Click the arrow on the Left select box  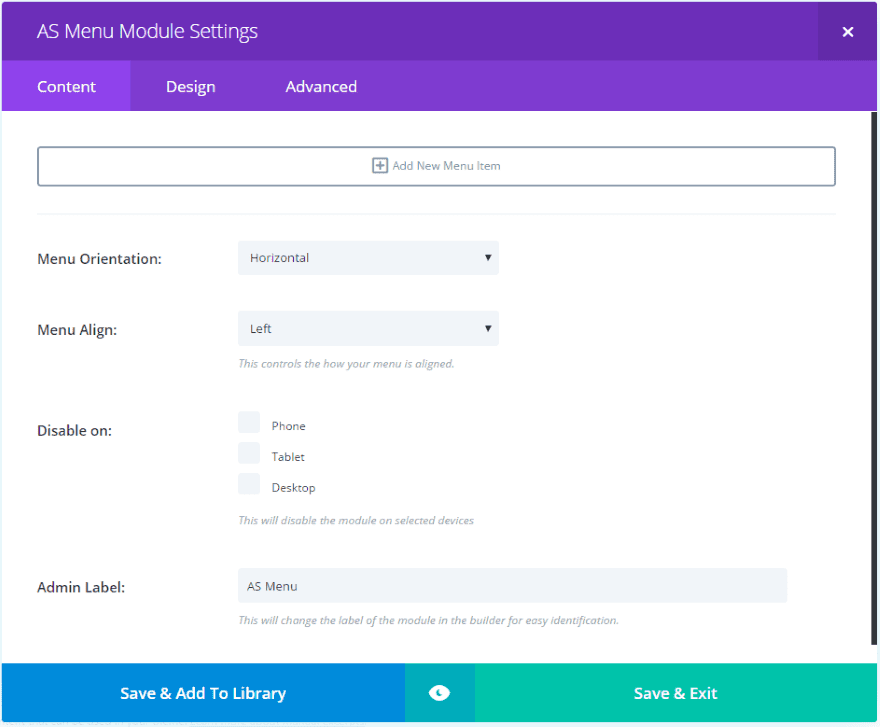point(488,329)
